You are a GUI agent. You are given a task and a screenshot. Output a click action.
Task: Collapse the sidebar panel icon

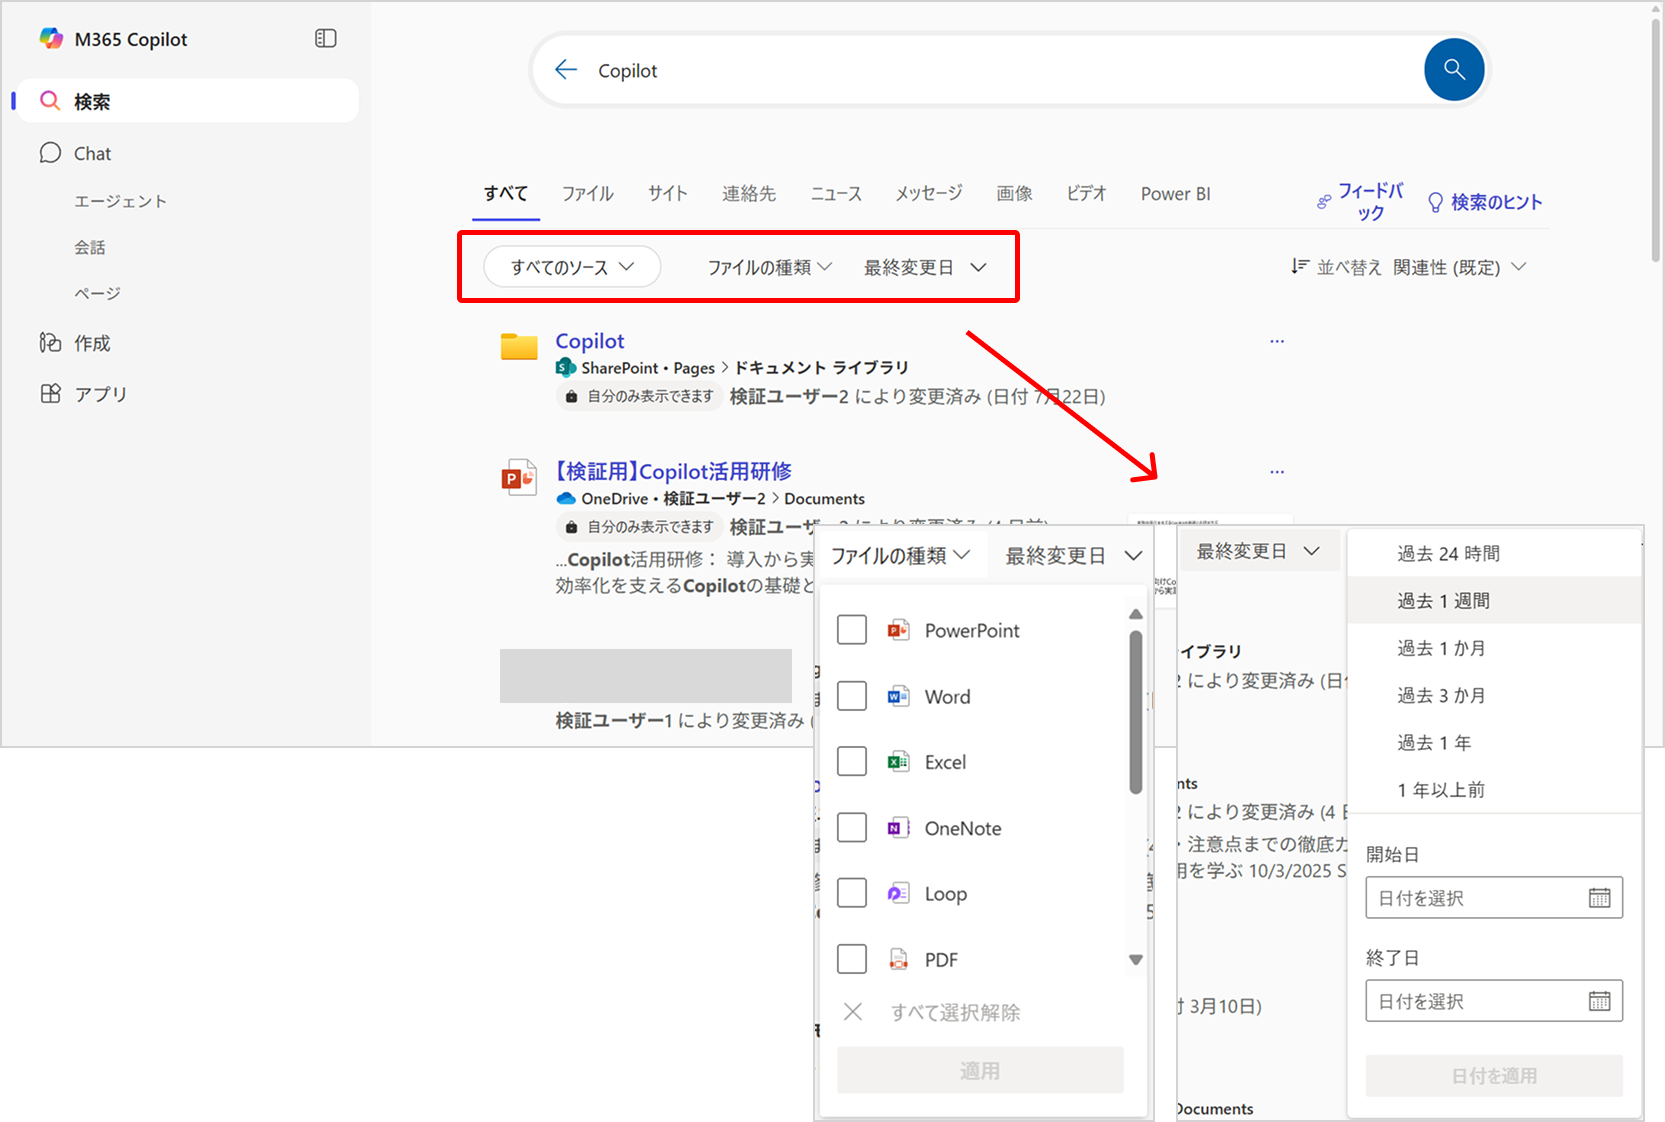[325, 39]
